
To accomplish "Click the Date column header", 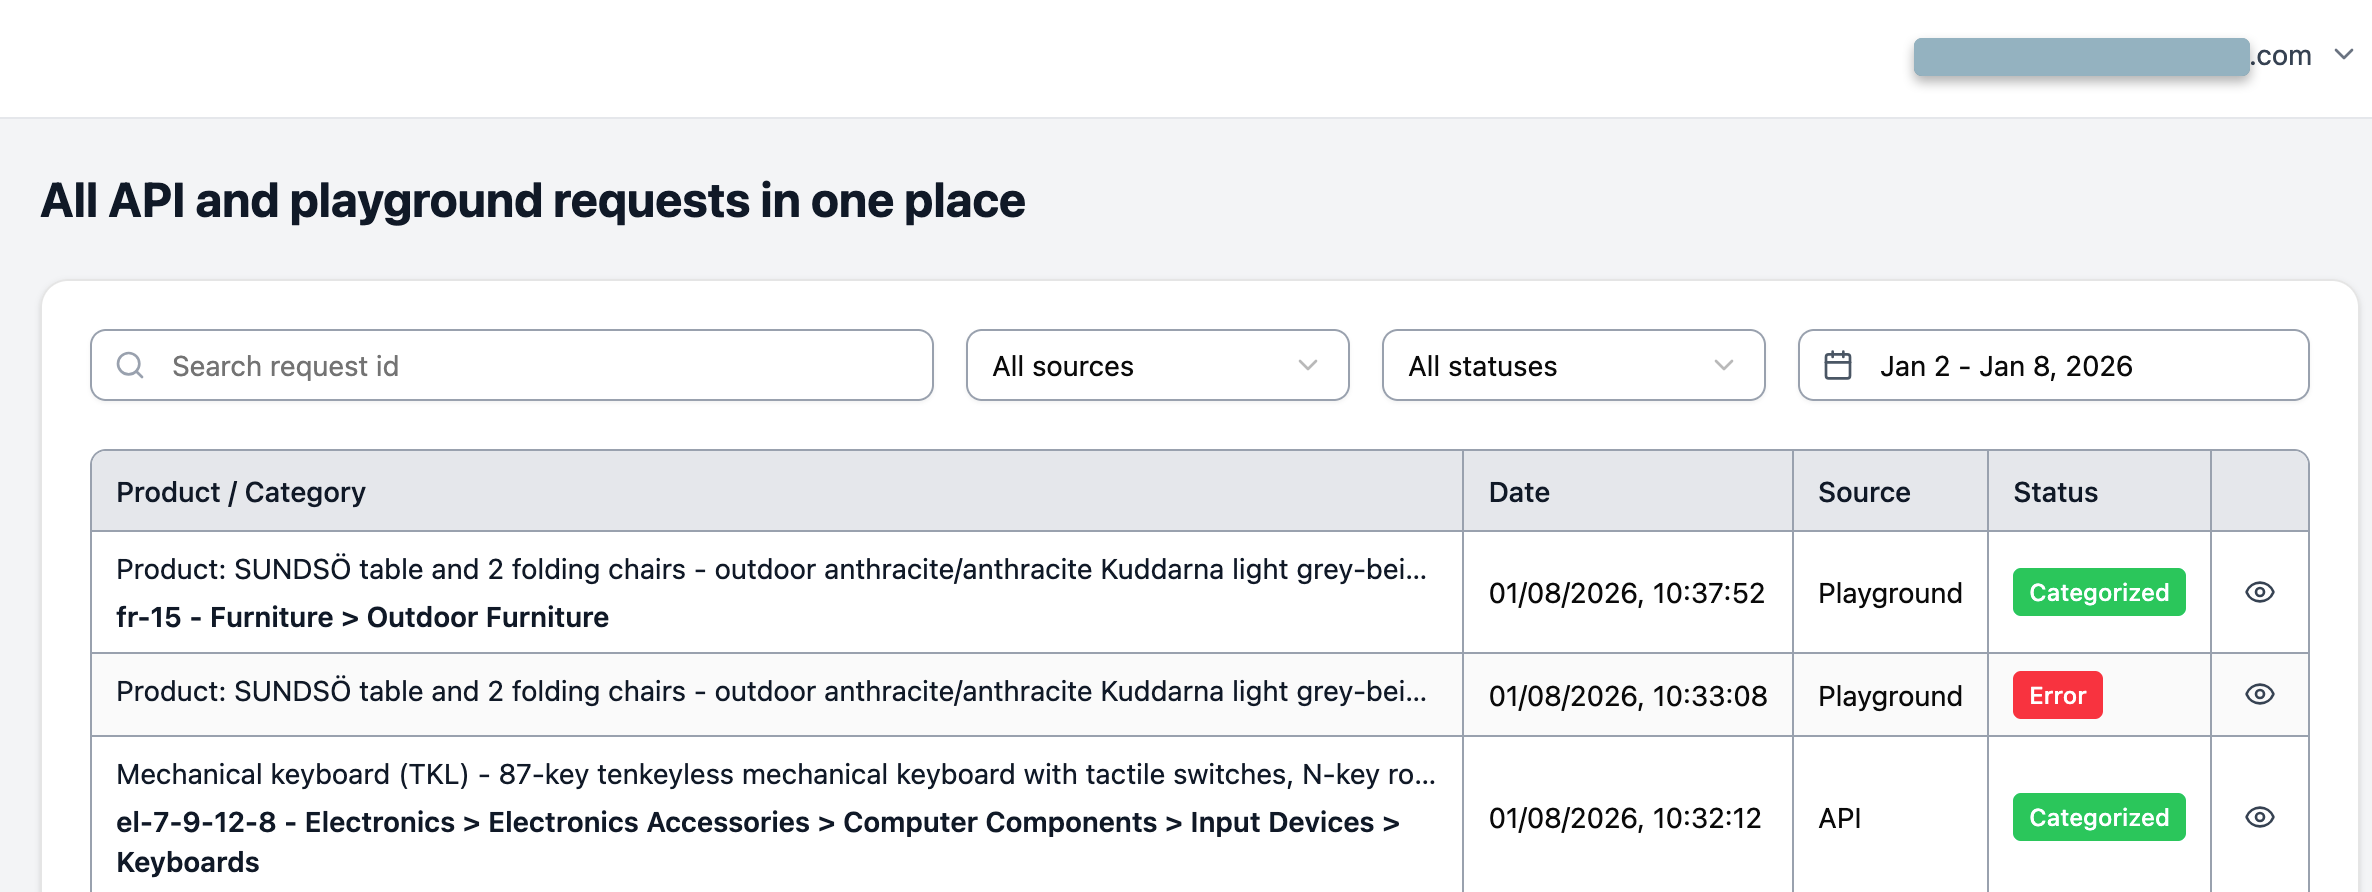I will click(x=1518, y=491).
